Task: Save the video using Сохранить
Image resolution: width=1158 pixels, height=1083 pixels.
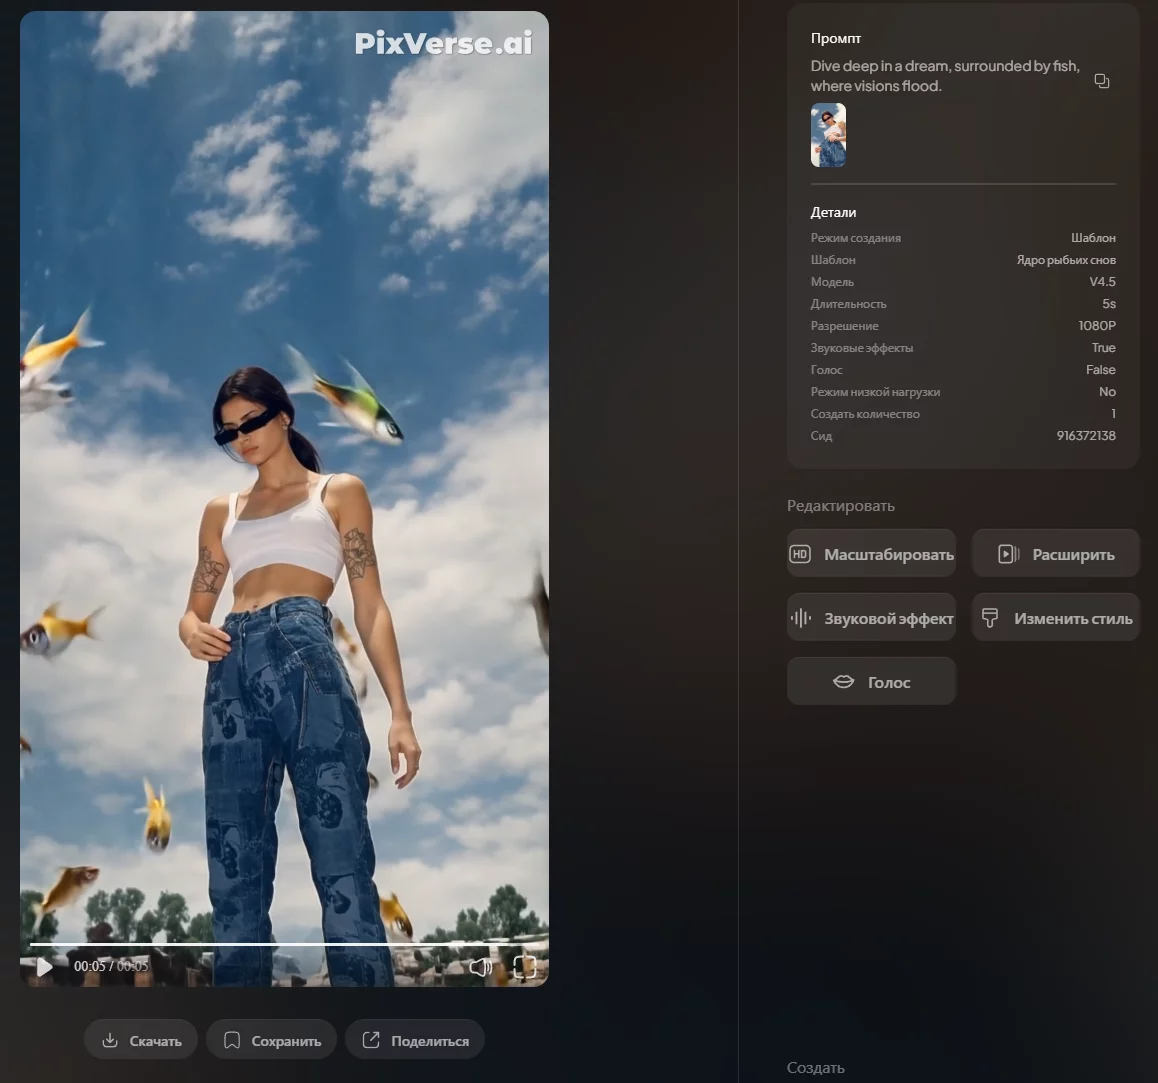Action: 271,1040
